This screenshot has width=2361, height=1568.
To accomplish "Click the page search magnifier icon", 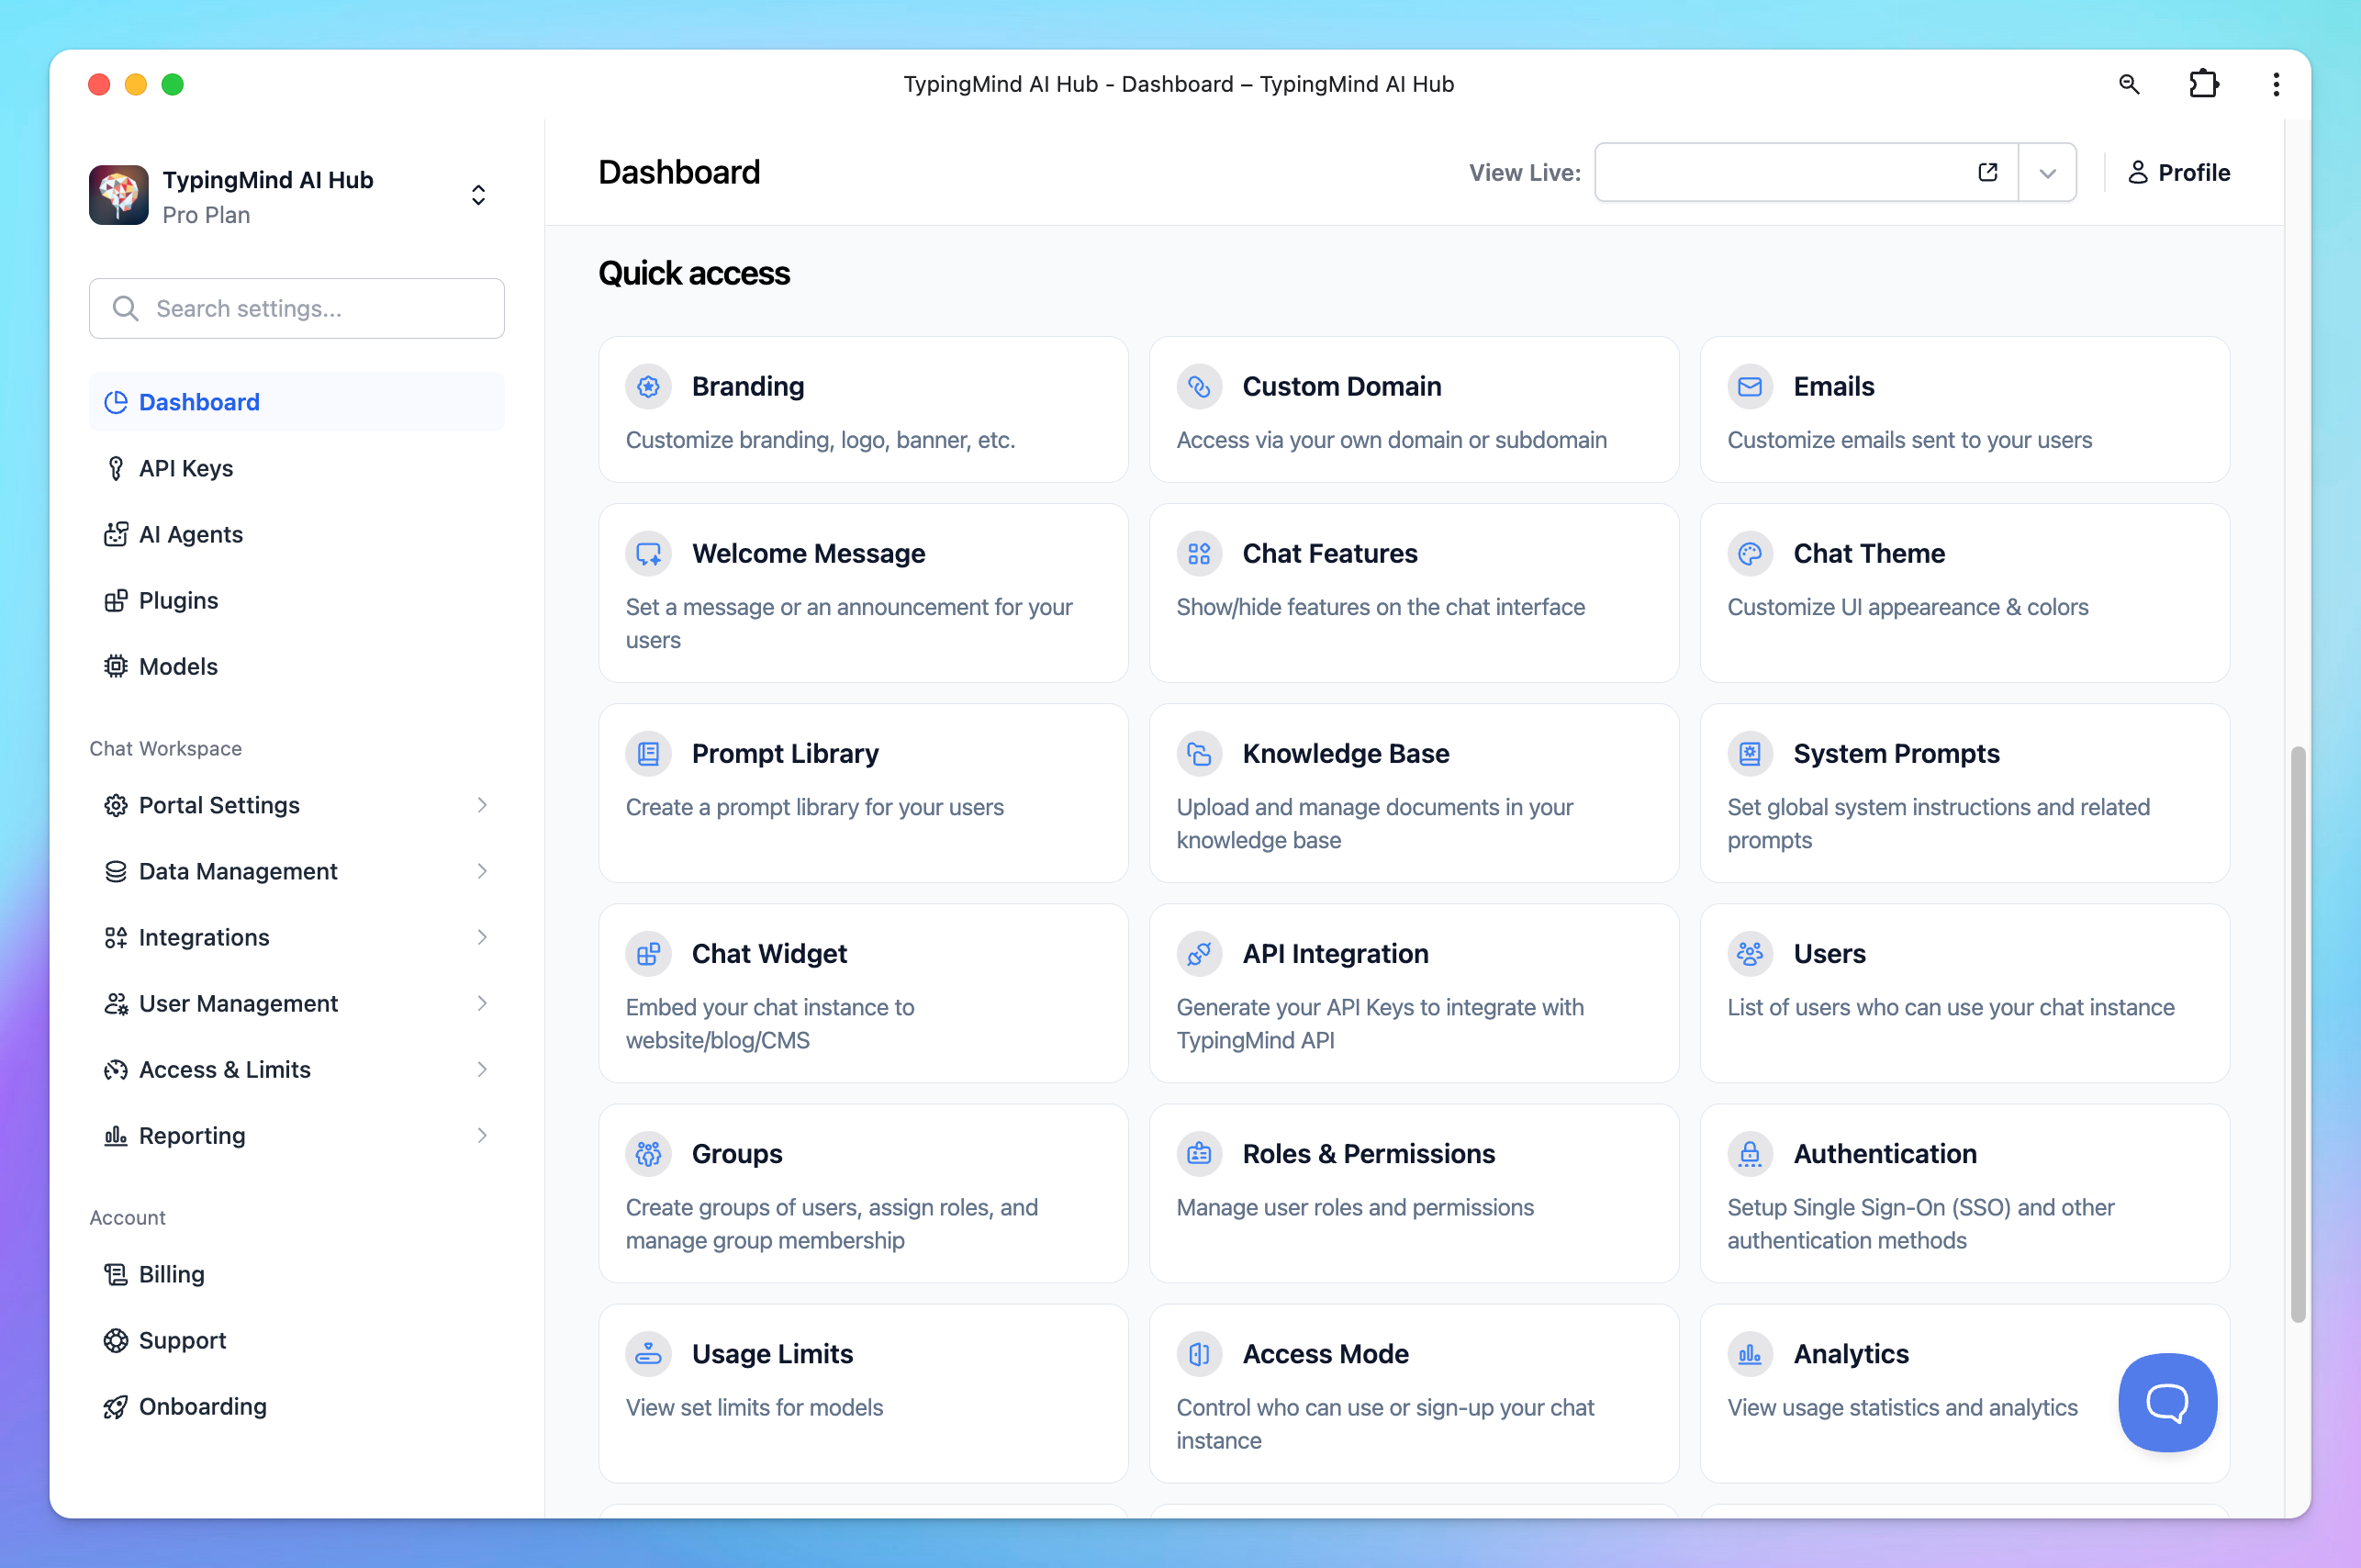I will point(2128,84).
